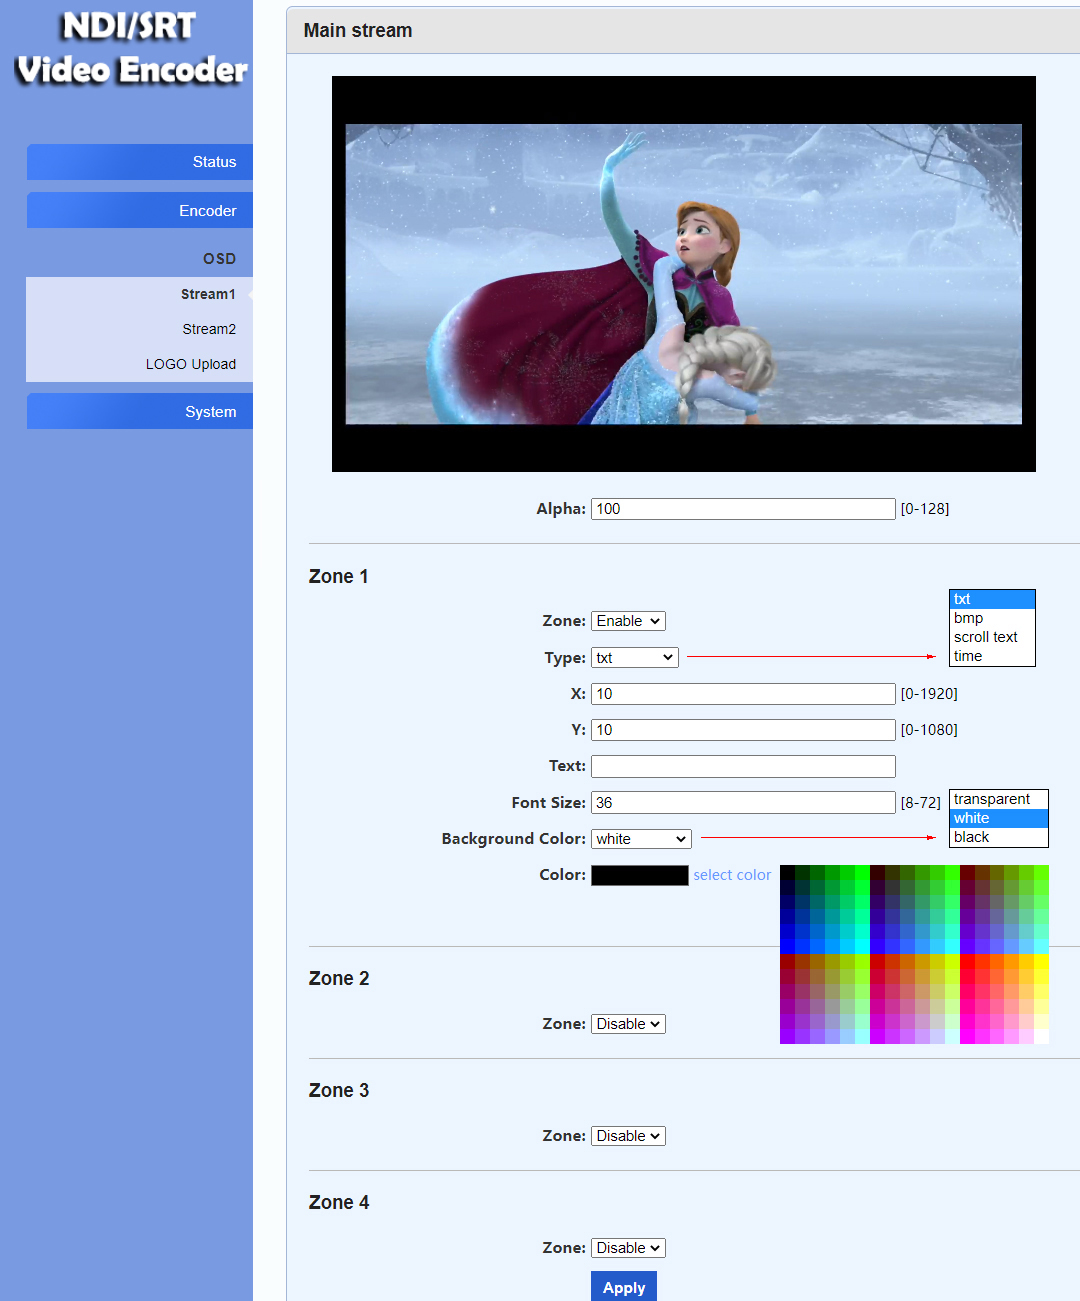This screenshot has height=1301, width=1080.
Task: Open the Encoder menu section
Action: click(140, 210)
